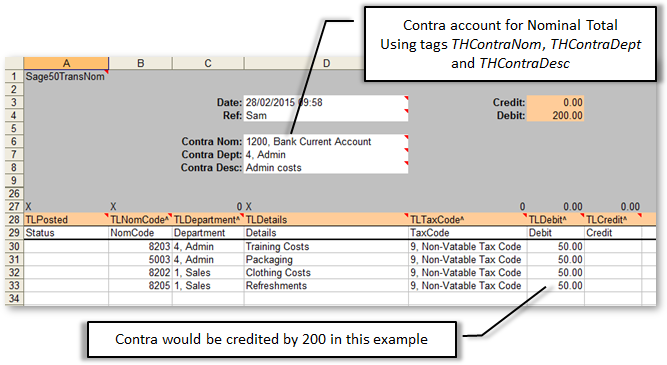Select the Refreshments details cell
The image size is (667, 365).
click(x=326, y=285)
